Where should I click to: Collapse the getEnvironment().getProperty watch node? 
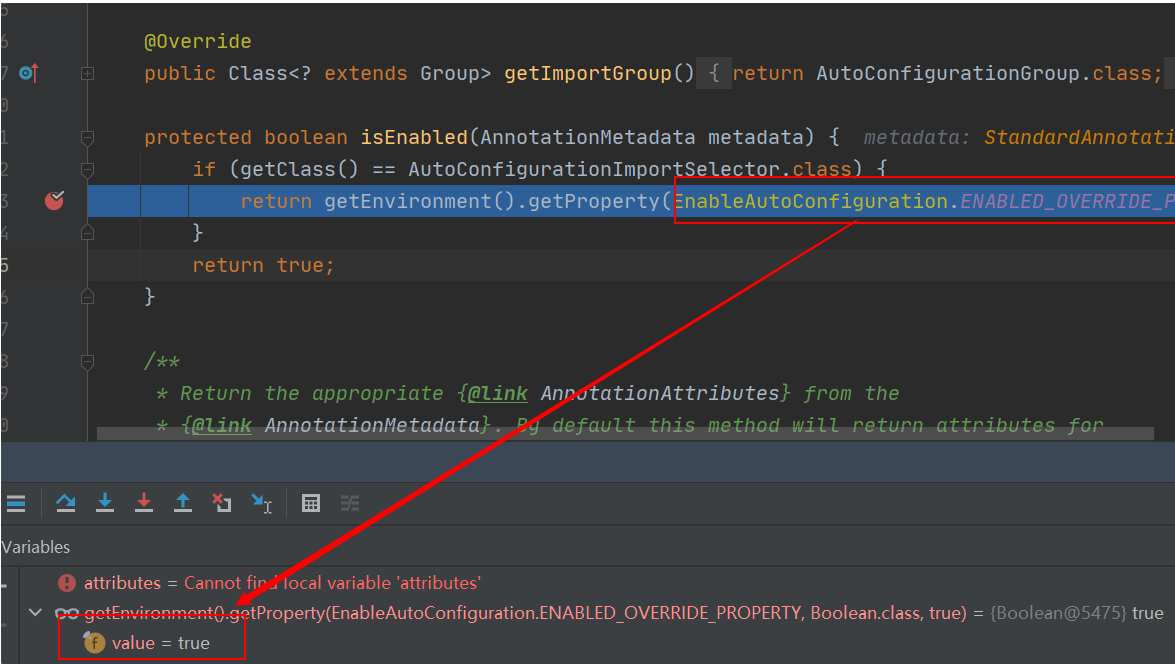(x=35, y=612)
